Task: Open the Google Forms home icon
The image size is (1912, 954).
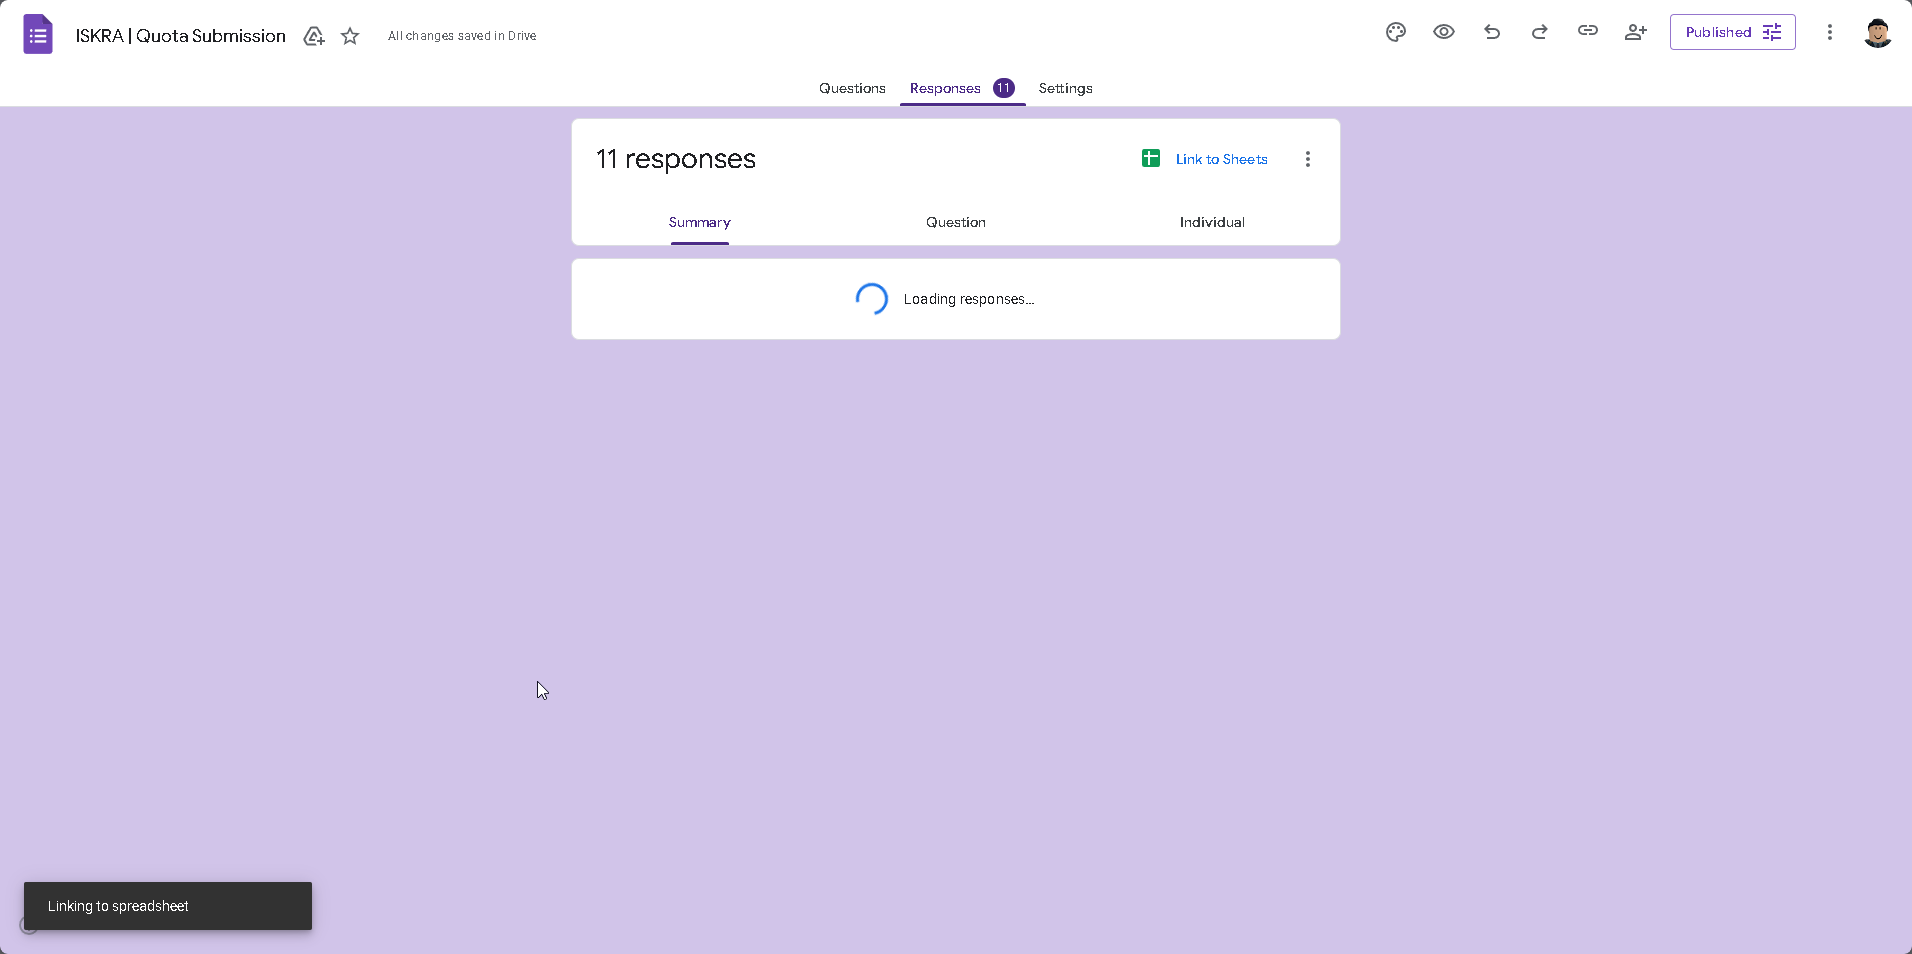Action: click(38, 35)
